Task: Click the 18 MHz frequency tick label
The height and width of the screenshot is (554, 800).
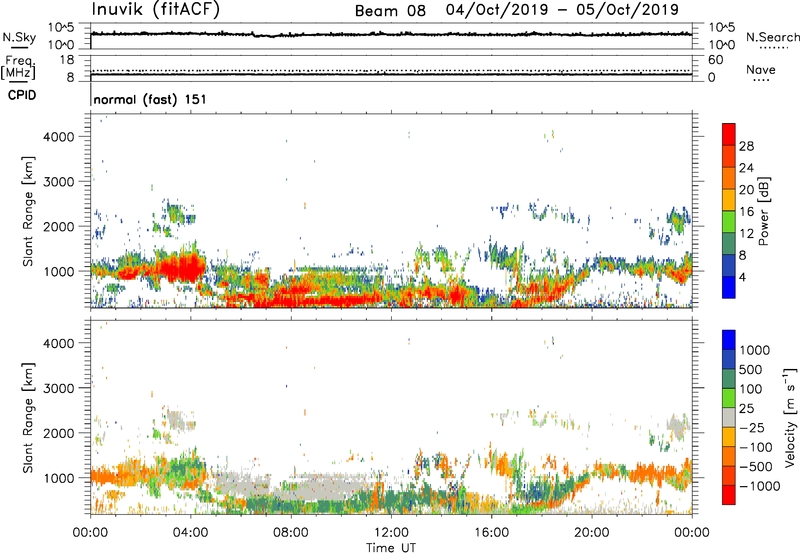Action: pyautogui.click(x=66, y=60)
